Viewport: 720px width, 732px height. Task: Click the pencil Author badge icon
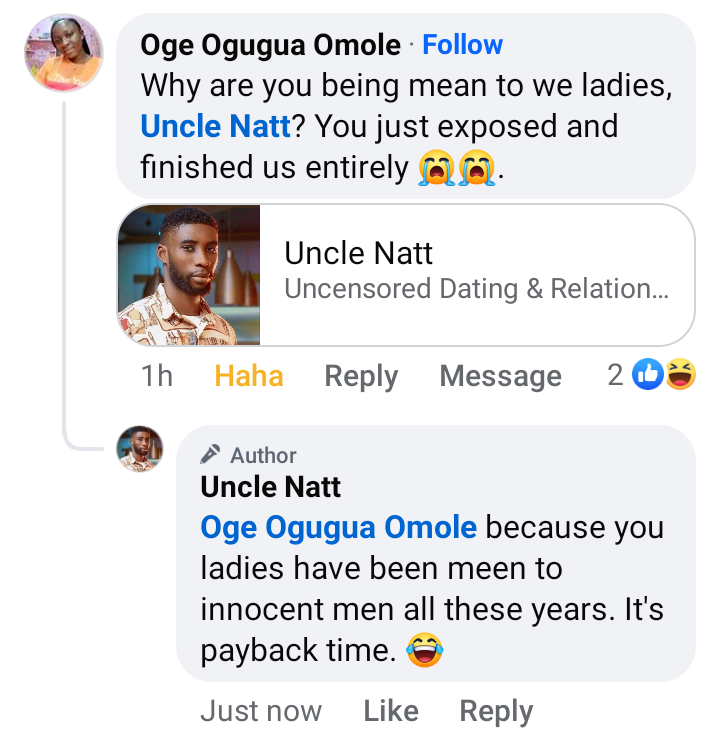click(x=210, y=455)
